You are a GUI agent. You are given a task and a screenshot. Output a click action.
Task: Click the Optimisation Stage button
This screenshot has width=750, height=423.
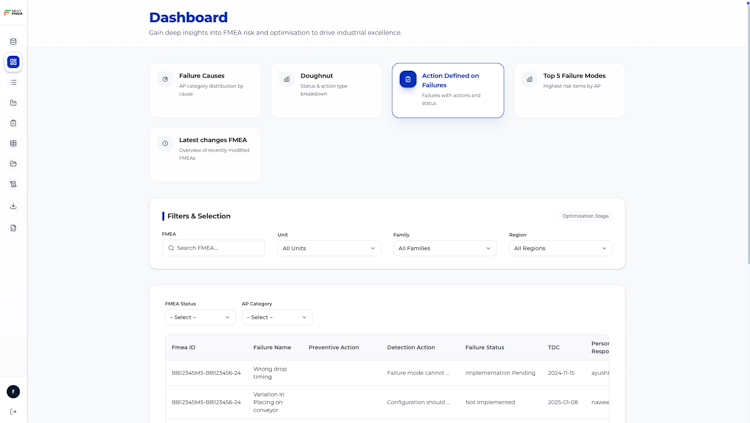(585, 216)
